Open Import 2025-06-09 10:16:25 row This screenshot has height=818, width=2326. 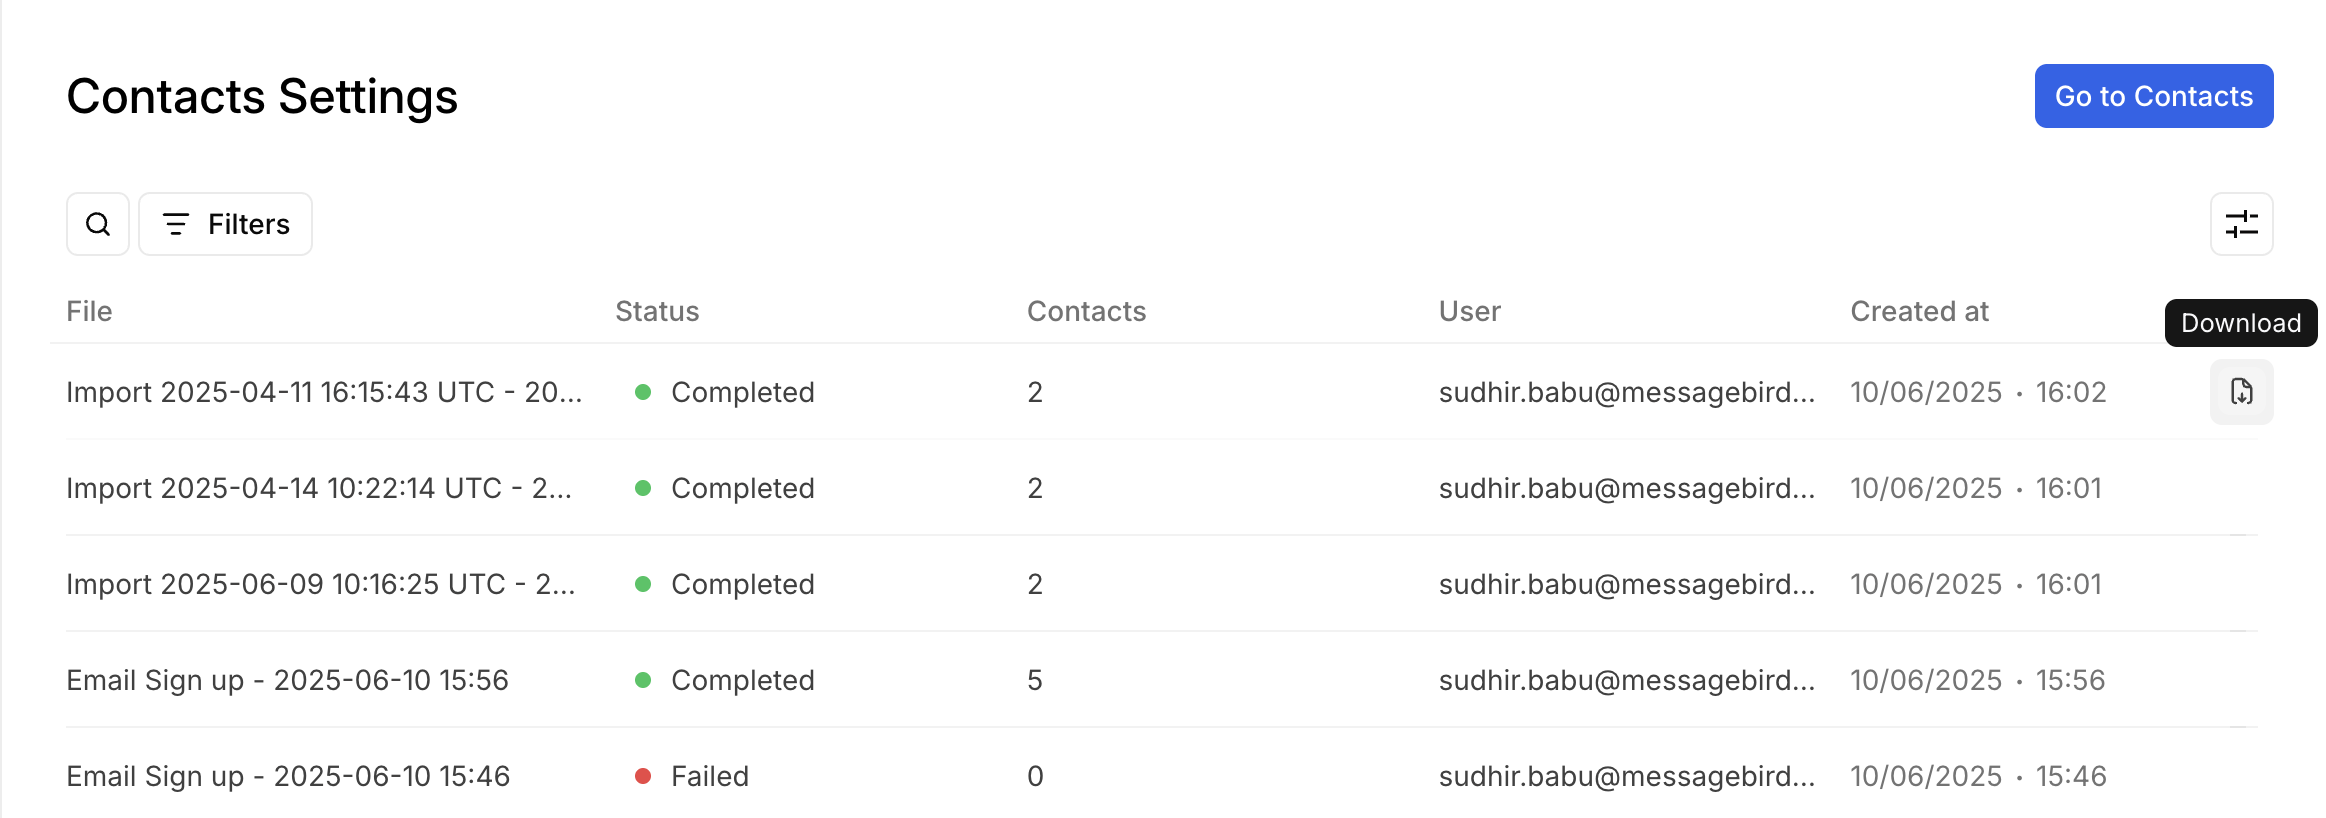point(320,584)
